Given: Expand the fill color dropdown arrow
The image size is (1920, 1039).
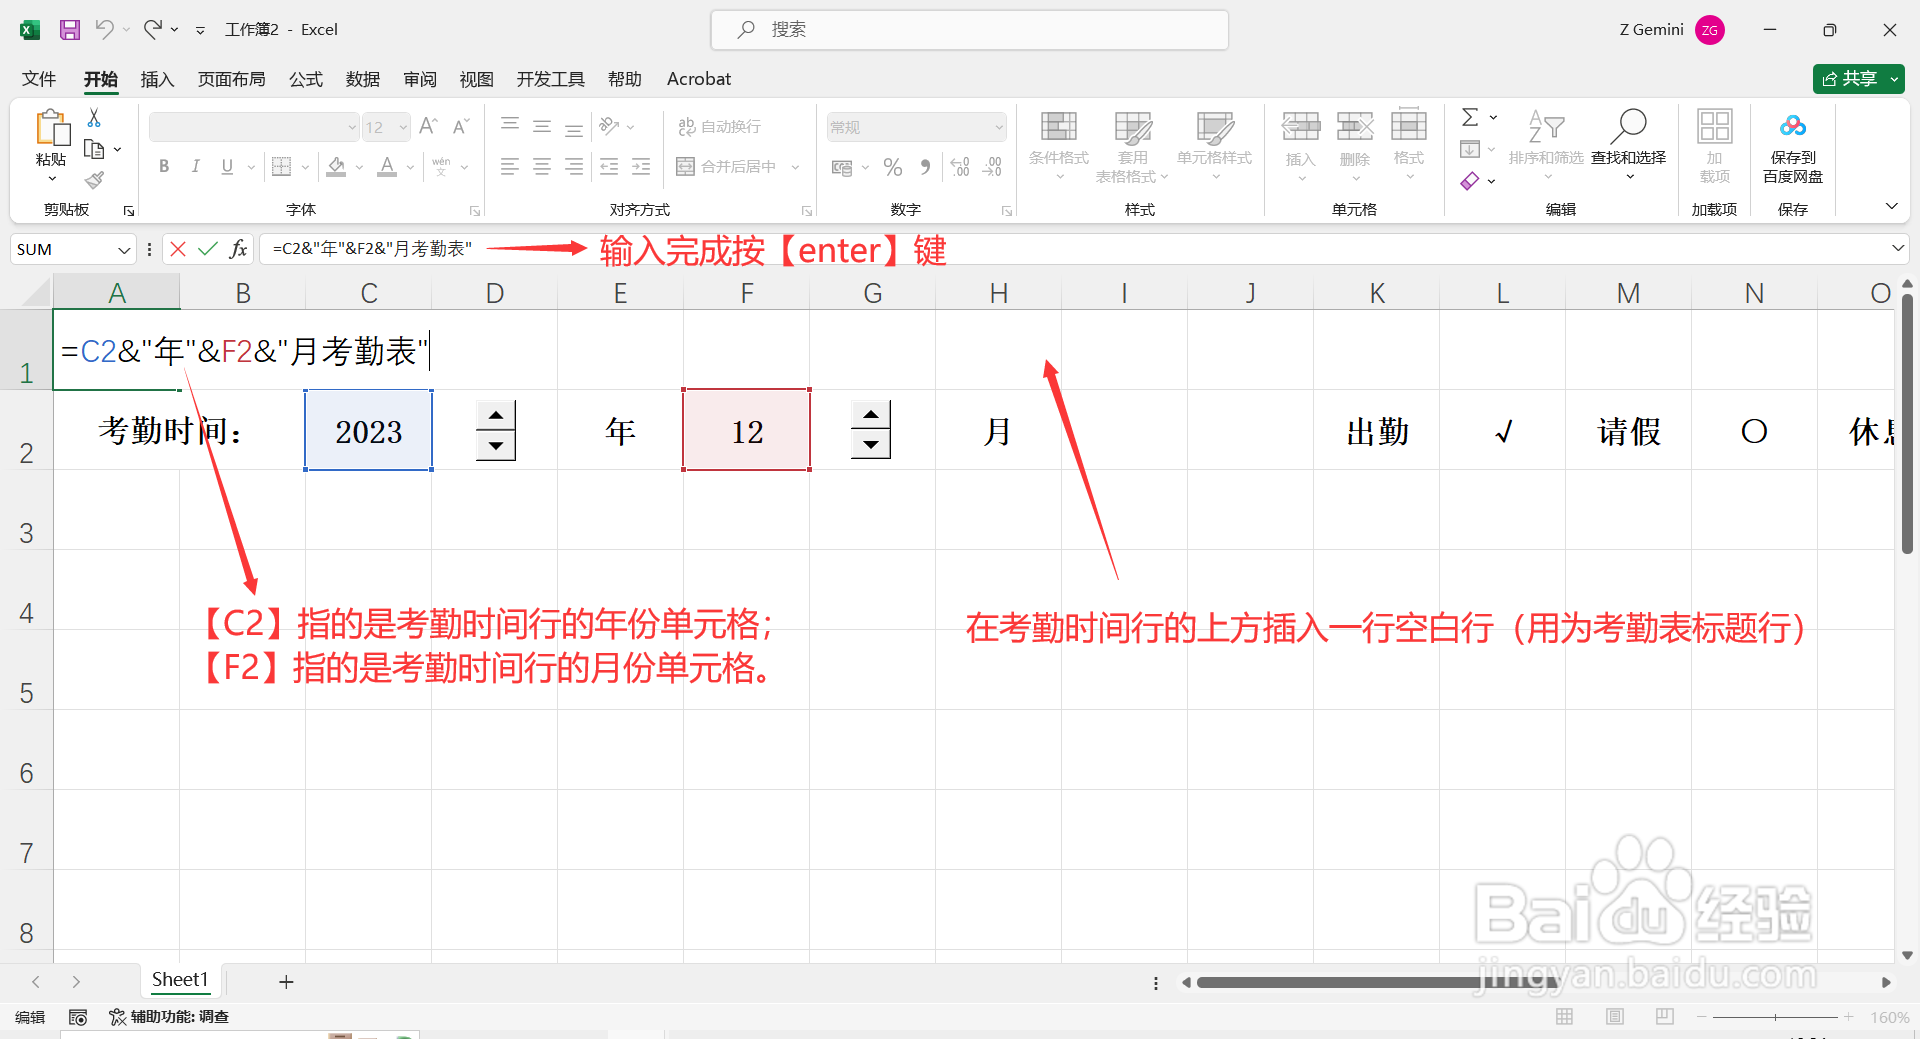Looking at the screenshot, I should (359, 167).
